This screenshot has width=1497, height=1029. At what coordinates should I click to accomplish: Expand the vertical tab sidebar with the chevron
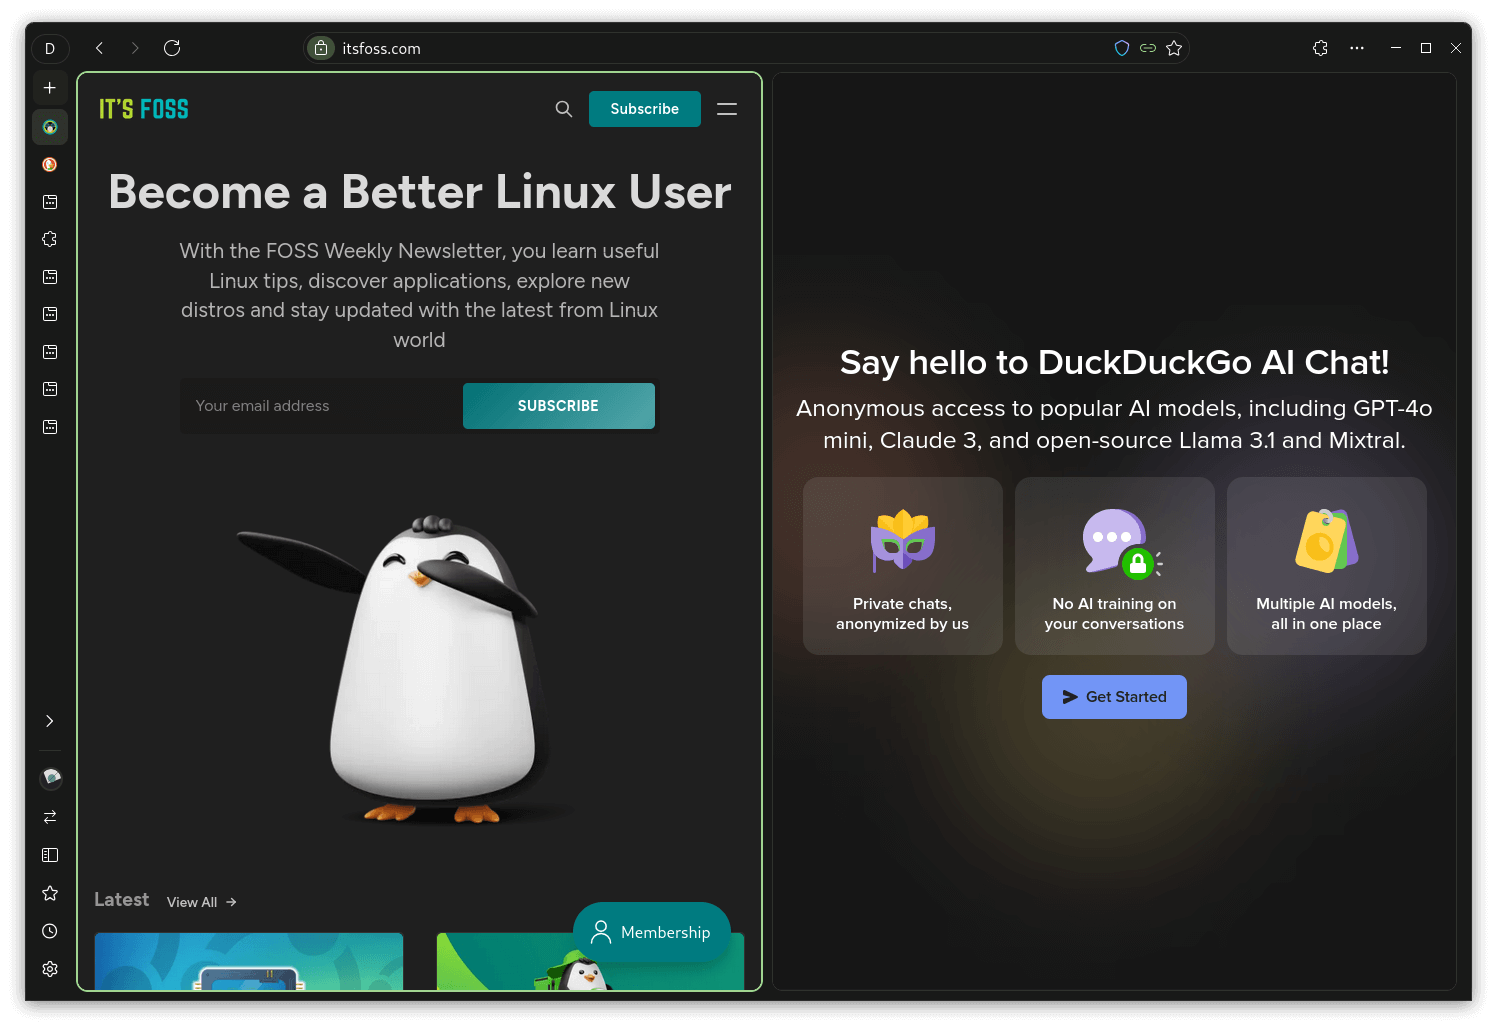click(50, 720)
